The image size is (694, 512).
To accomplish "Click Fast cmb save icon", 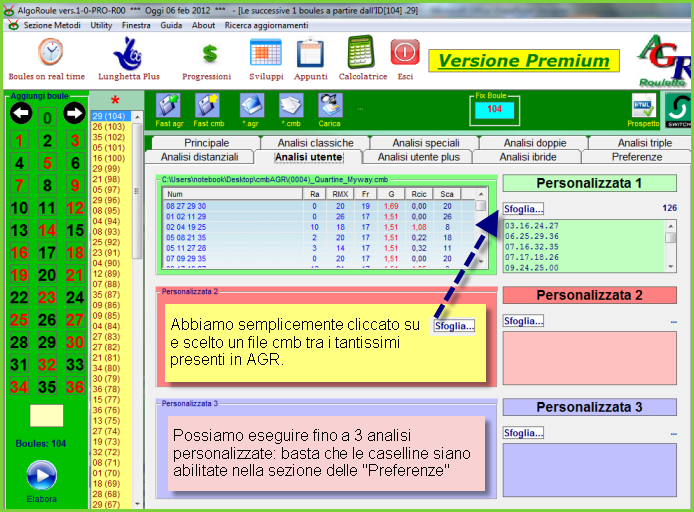I will pyautogui.click(x=208, y=106).
